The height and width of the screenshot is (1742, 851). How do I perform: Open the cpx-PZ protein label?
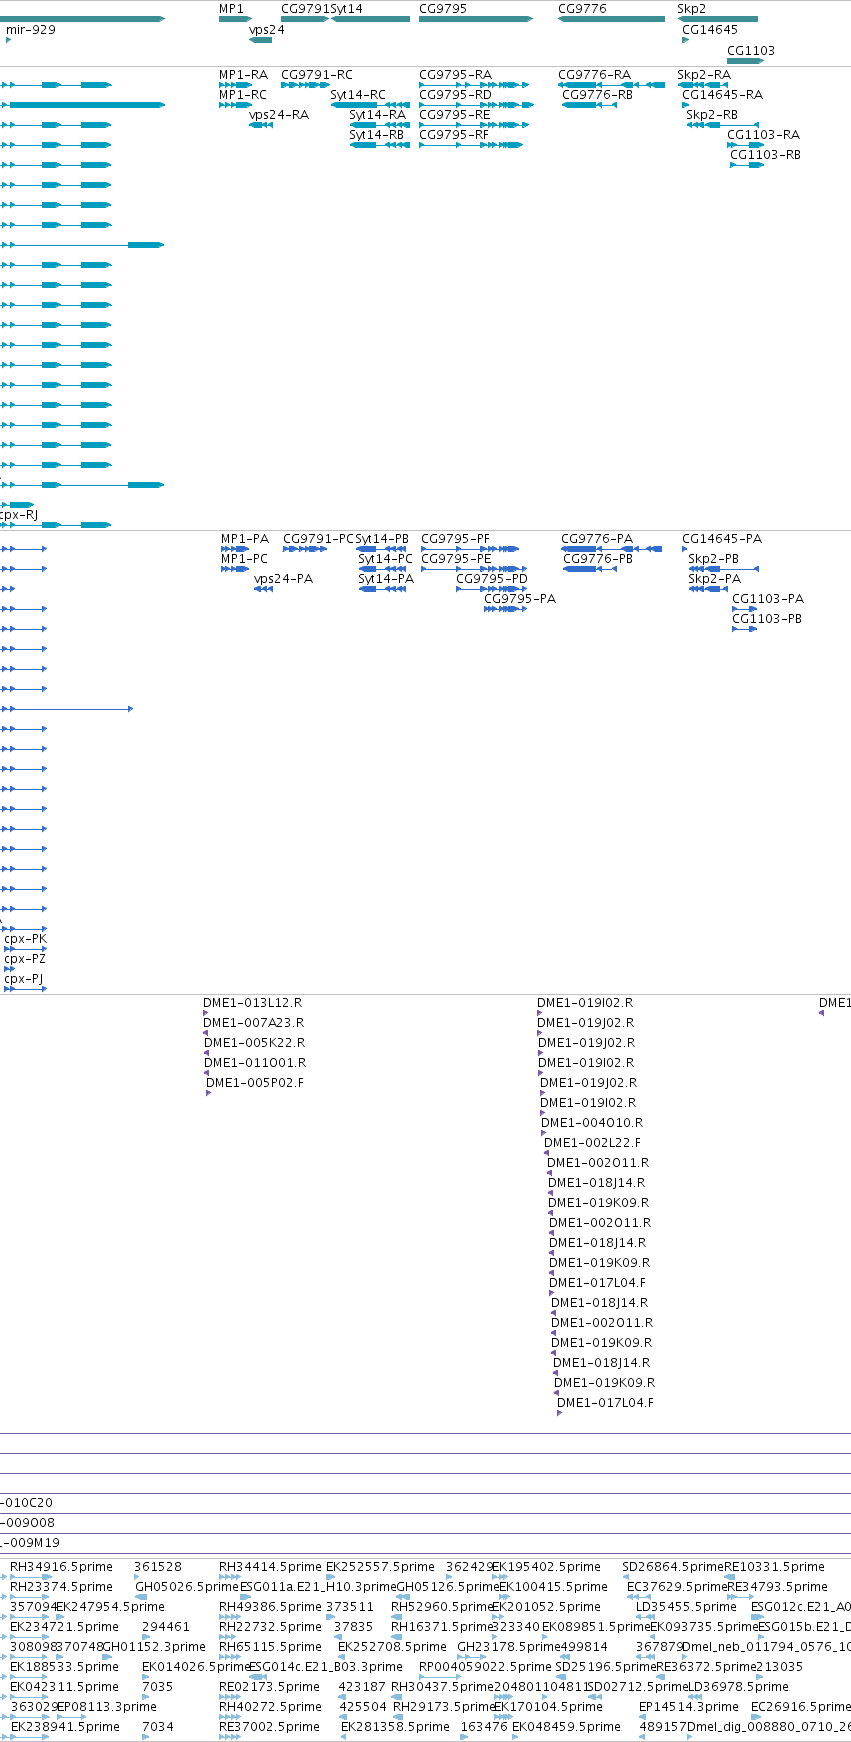(x=26, y=959)
